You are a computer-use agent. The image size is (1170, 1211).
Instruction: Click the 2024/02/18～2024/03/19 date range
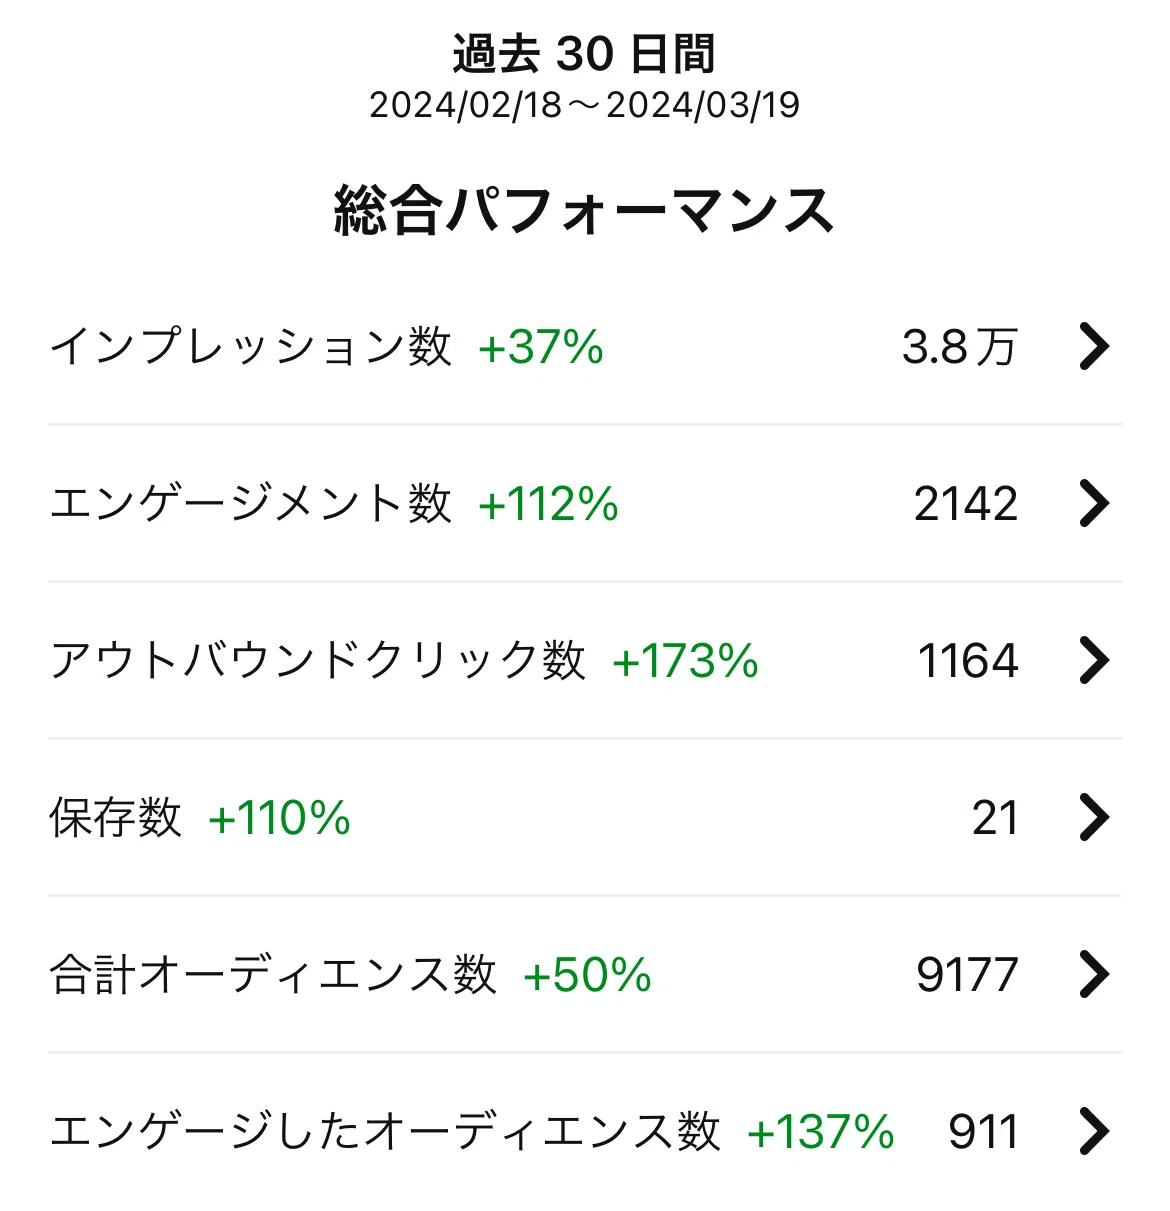(585, 105)
